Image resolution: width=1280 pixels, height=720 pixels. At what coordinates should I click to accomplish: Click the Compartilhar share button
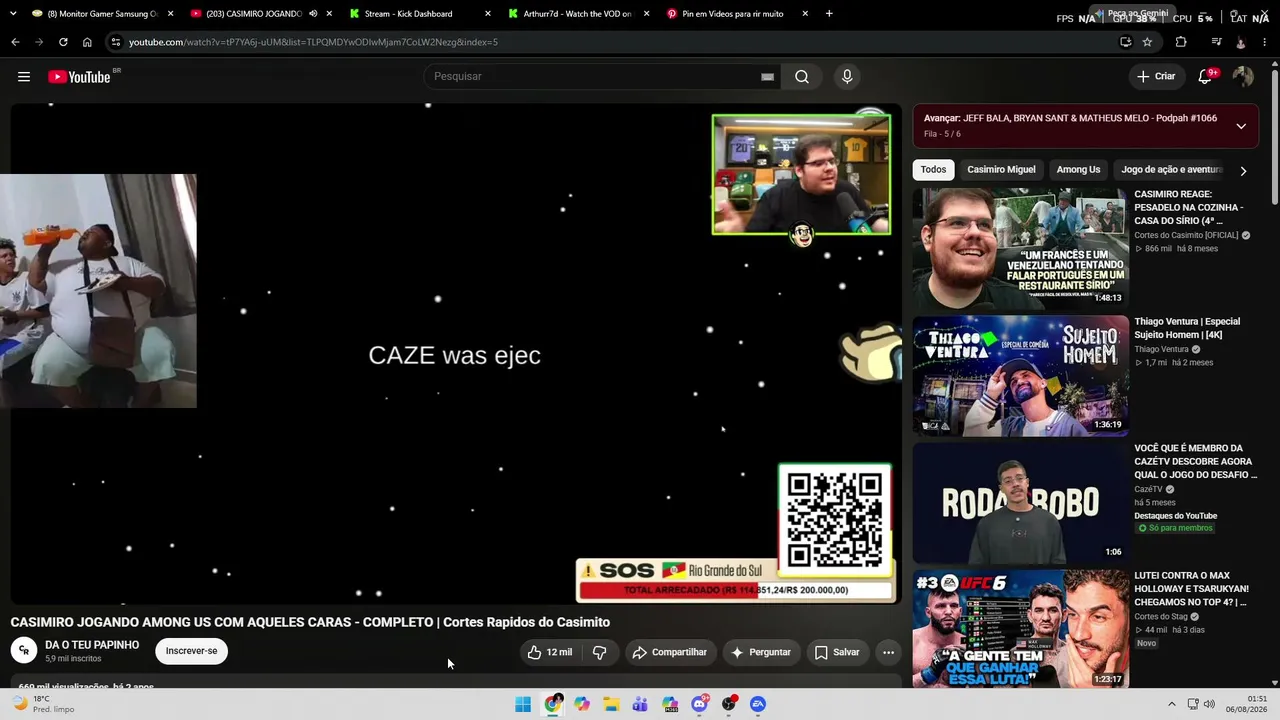670,652
